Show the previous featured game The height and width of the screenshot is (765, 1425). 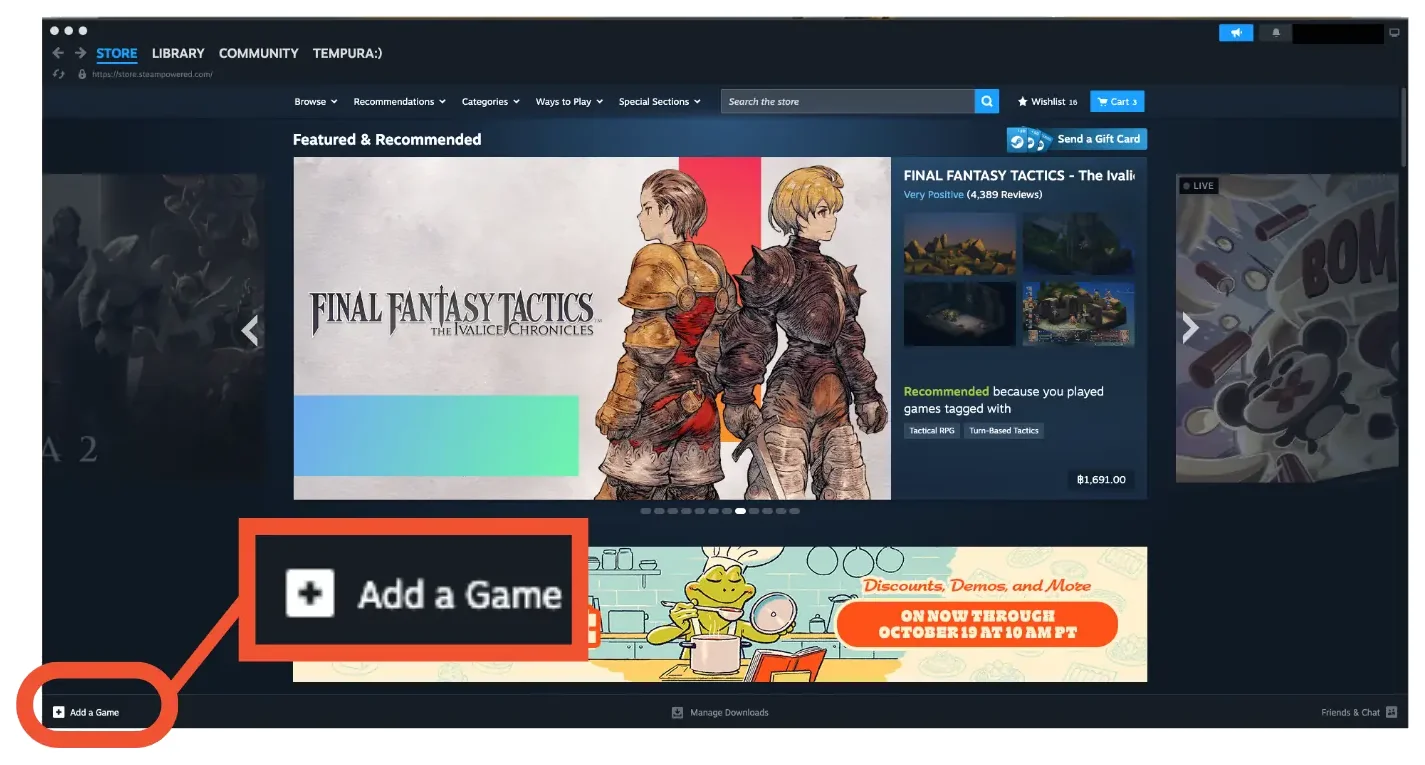pos(250,330)
